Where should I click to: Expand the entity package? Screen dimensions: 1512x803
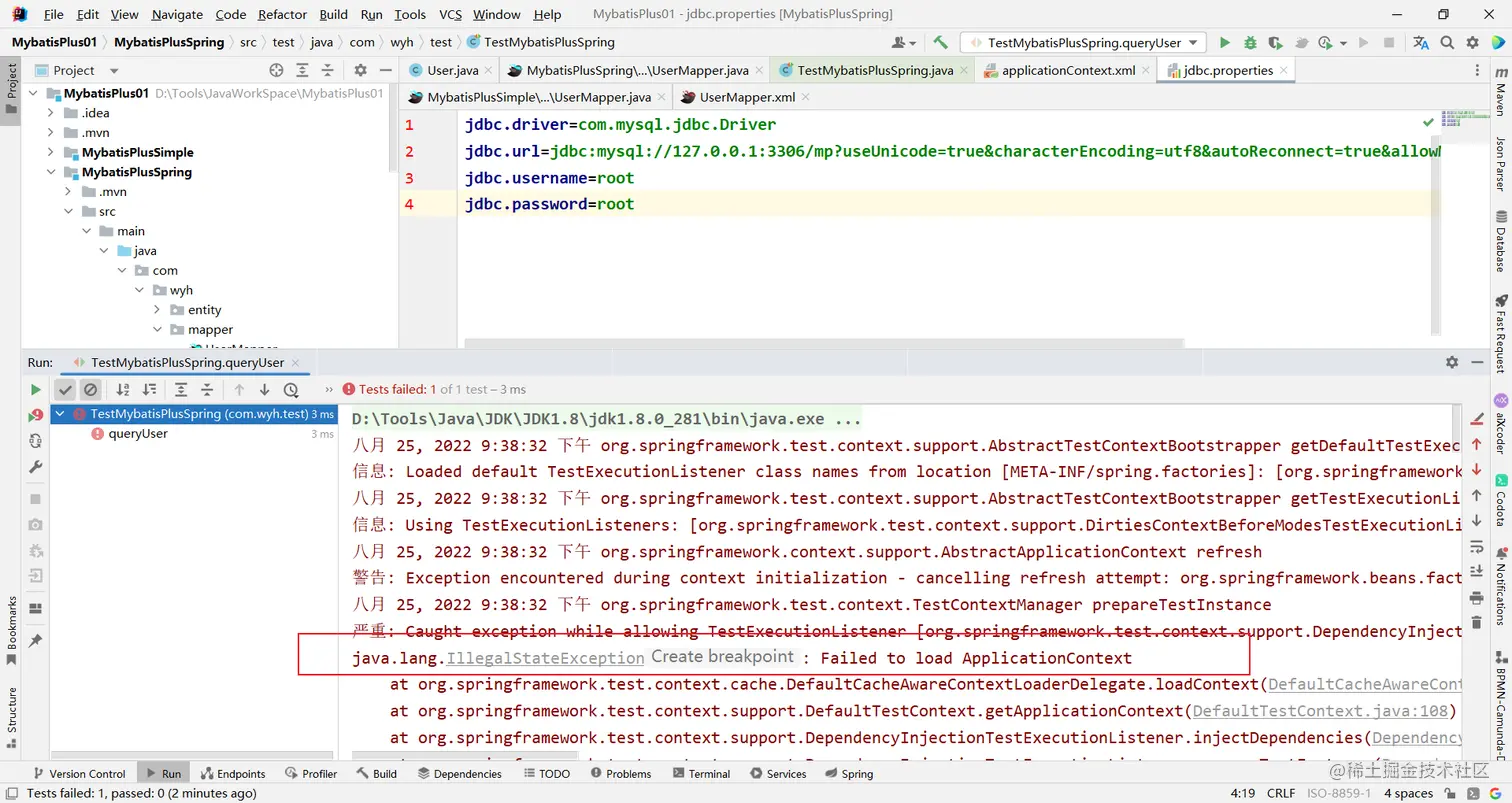[x=157, y=310]
